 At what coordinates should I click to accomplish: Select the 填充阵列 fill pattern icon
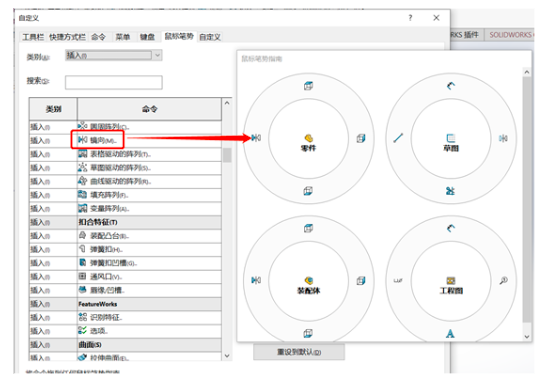point(82,194)
